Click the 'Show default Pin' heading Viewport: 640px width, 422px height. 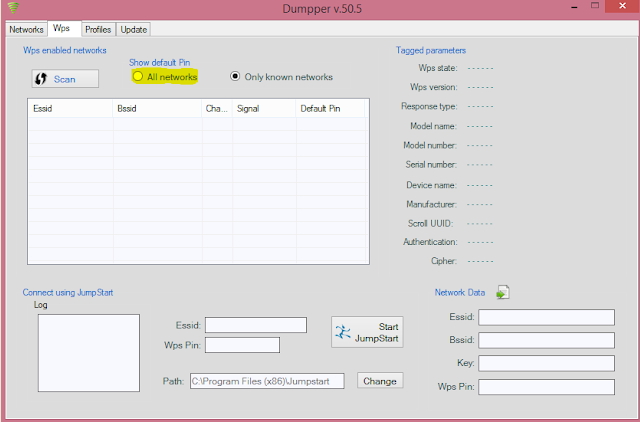160,62
